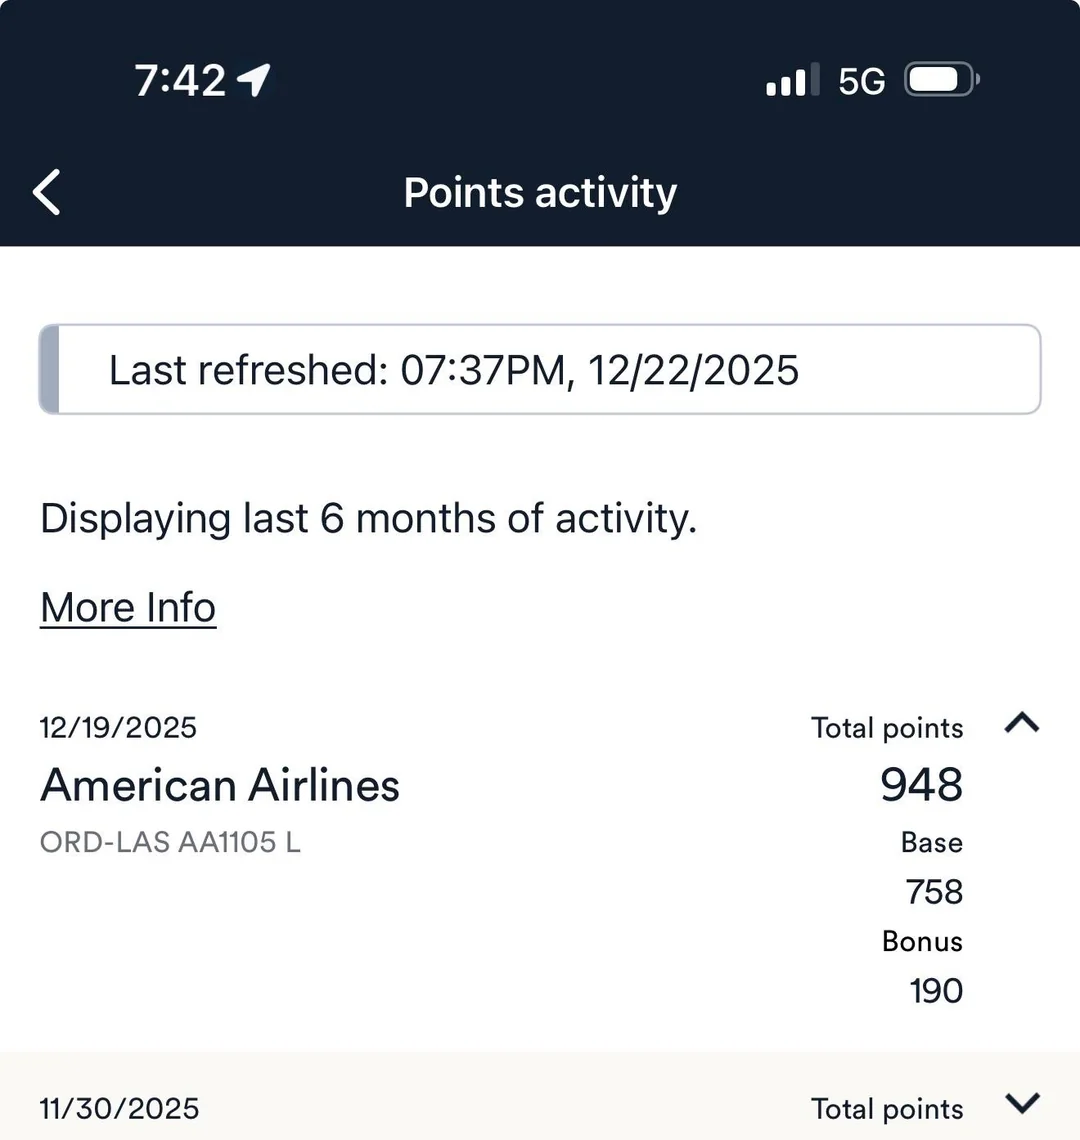Image resolution: width=1080 pixels, height=1140 pixels.
Task: Expand the 11/30/2025 activity entry
Action: (1021, 1103)
